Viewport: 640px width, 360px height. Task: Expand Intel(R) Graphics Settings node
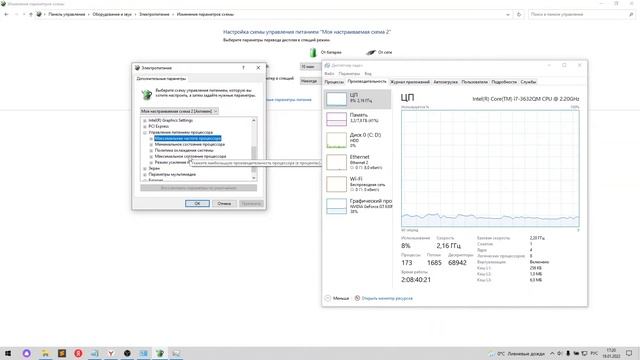pos(145,121)
